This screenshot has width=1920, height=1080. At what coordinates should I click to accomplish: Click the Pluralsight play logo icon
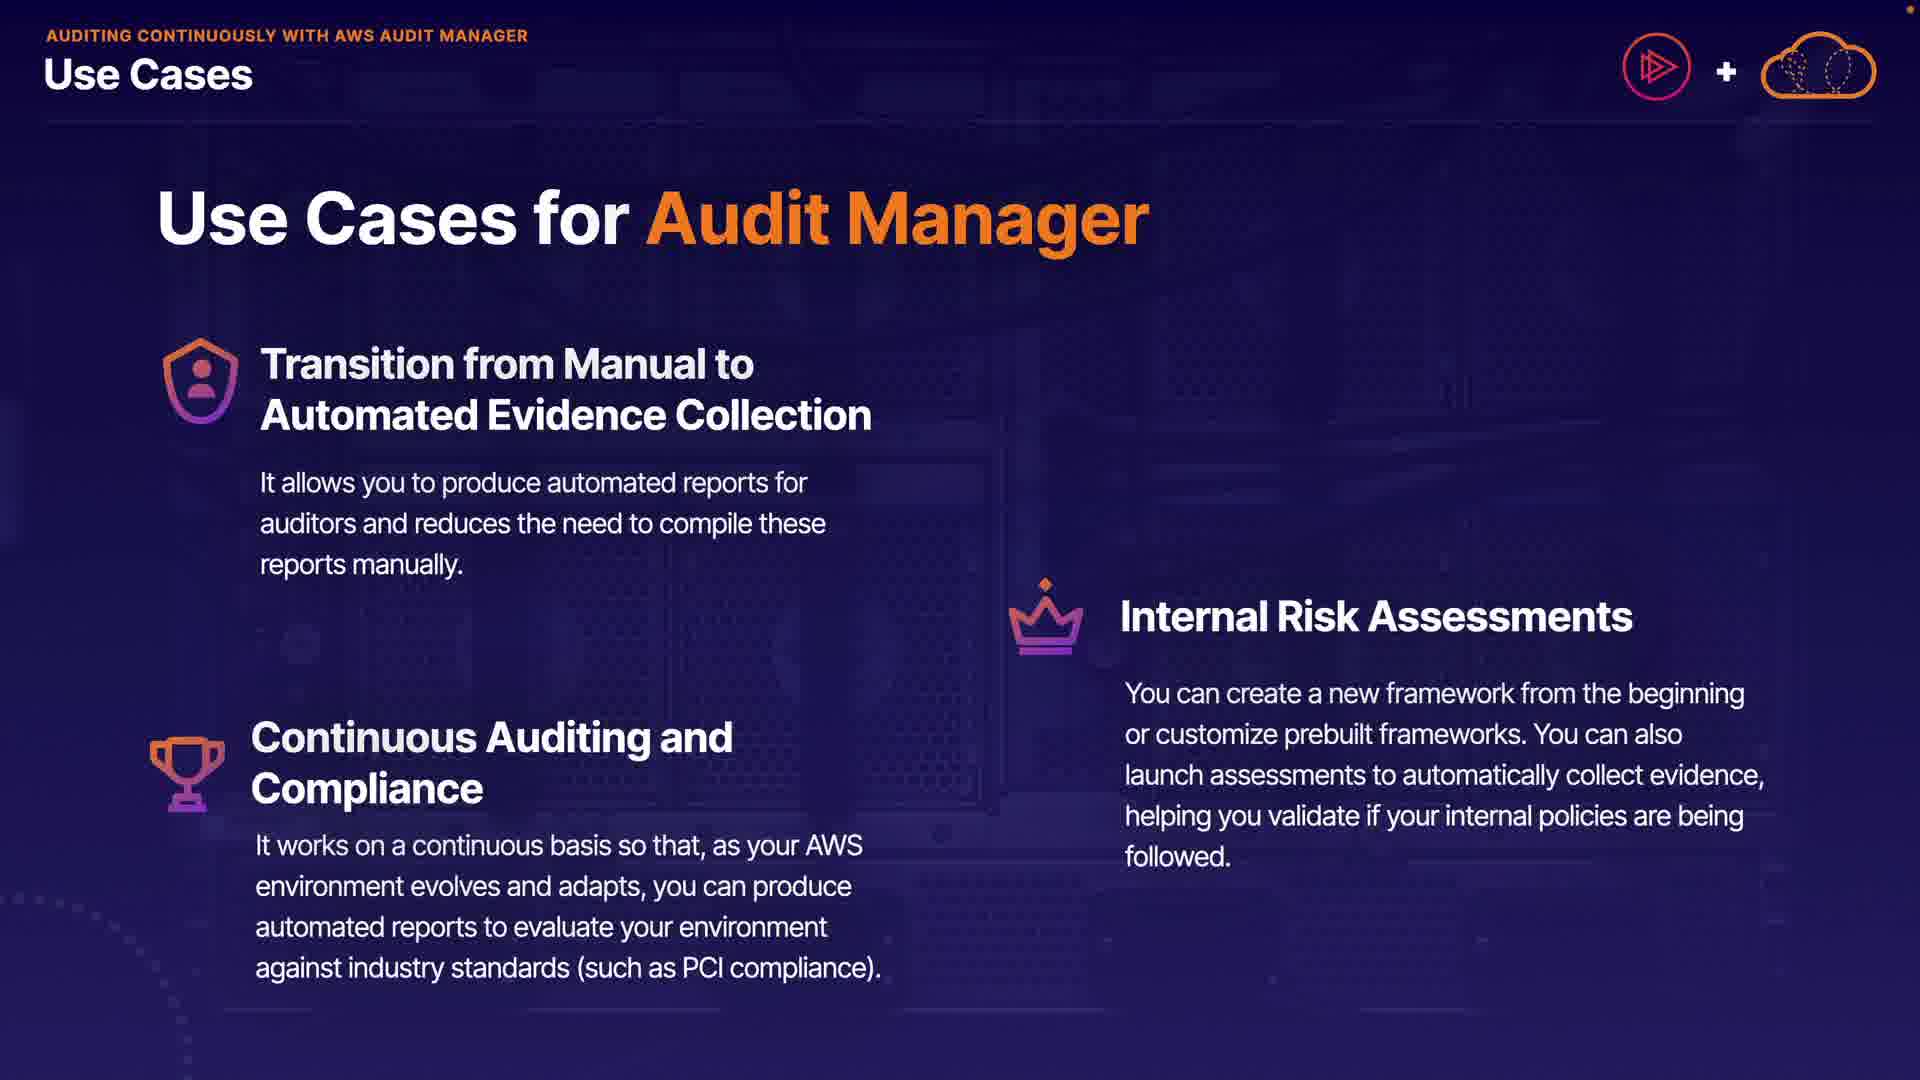click(x=1656, y=68)
